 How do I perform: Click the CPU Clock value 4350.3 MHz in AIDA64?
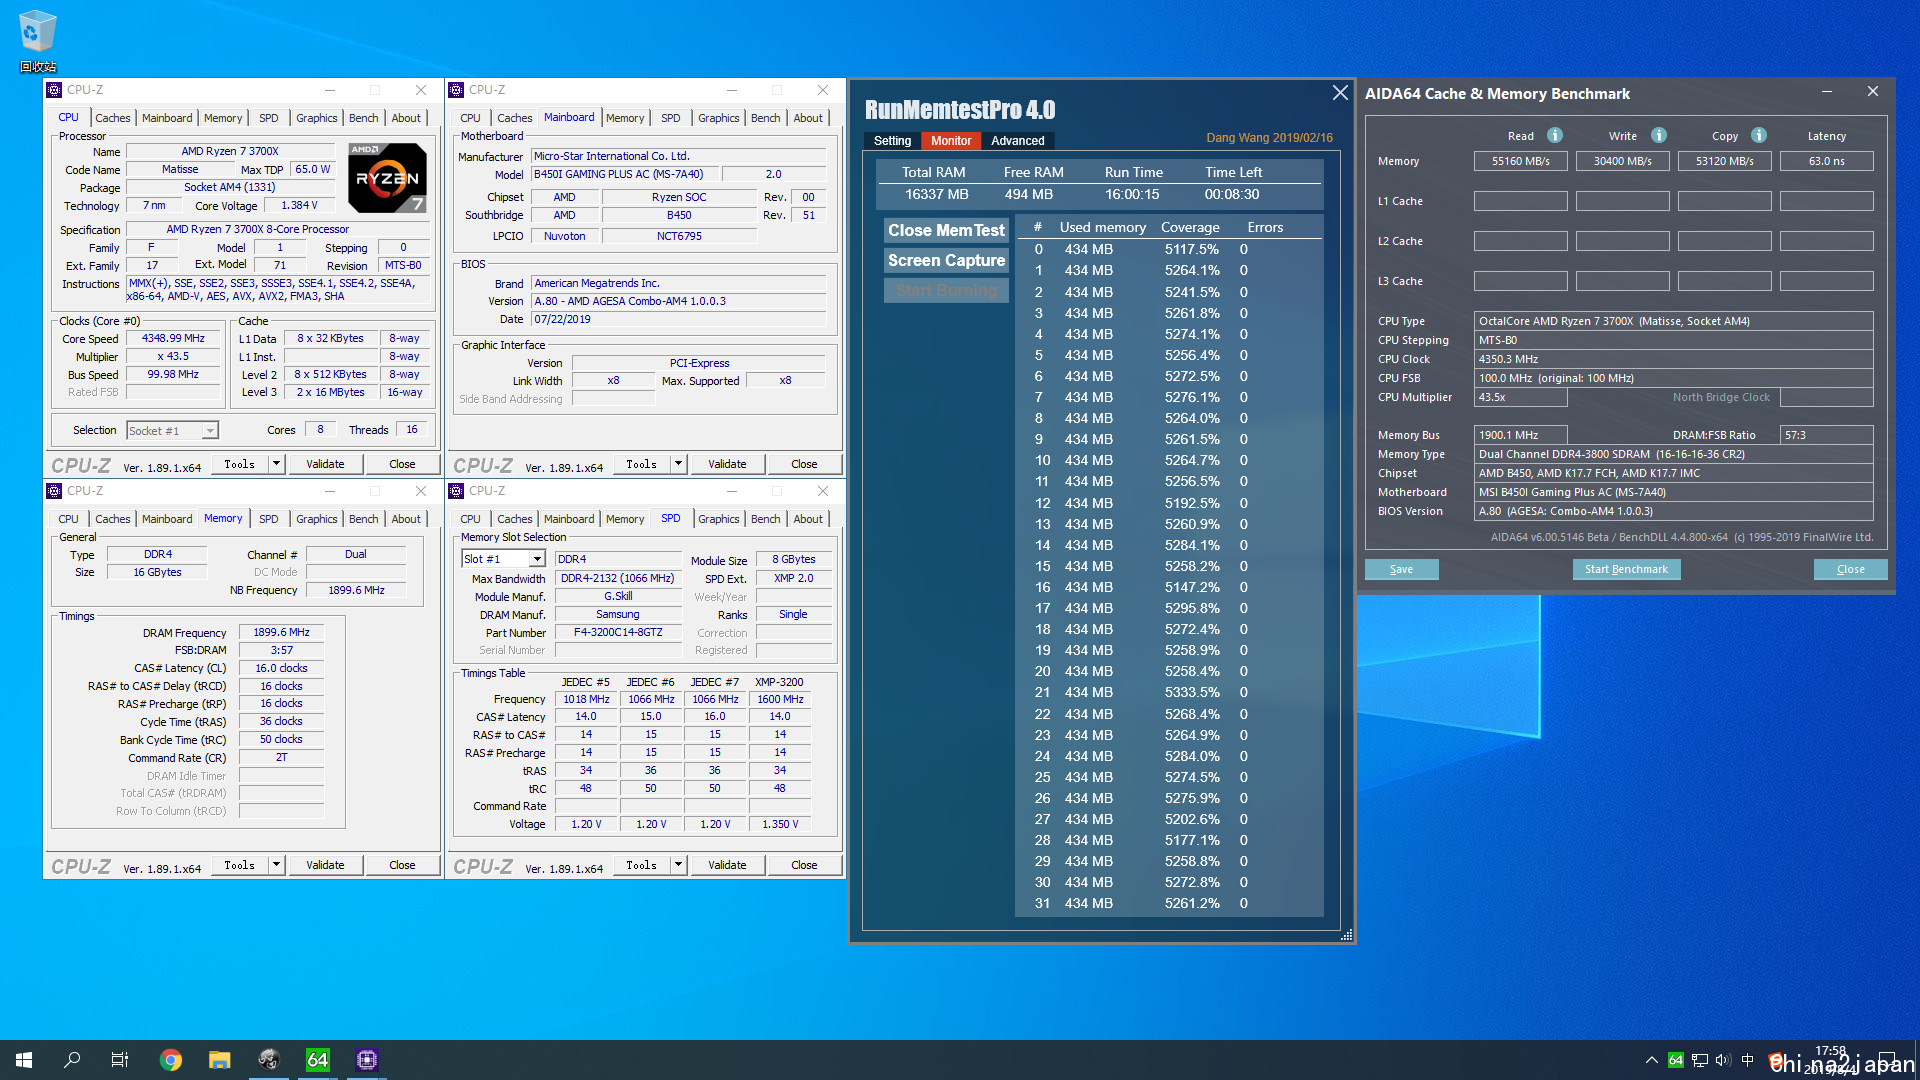[x=1673, y=359]
